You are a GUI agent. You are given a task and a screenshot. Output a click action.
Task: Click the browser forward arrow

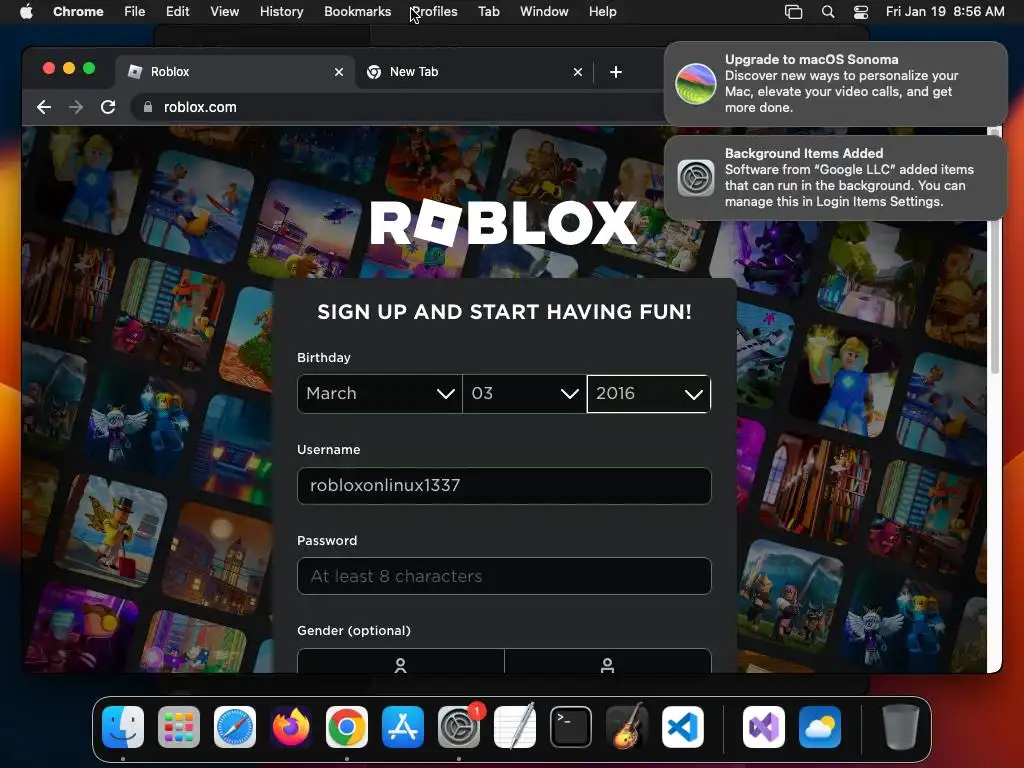(x=76, y=107)
